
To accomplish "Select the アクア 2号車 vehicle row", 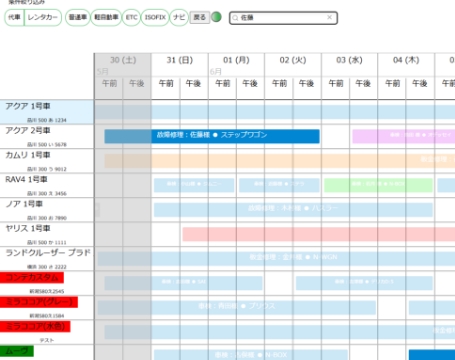I will coord(47,136).
